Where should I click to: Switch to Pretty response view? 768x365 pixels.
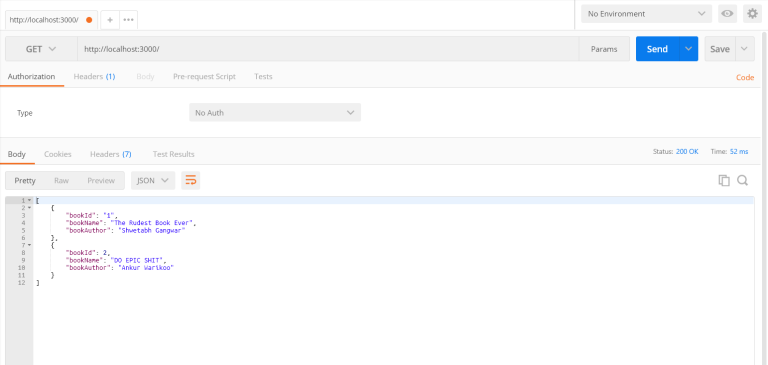coord(25,180)
